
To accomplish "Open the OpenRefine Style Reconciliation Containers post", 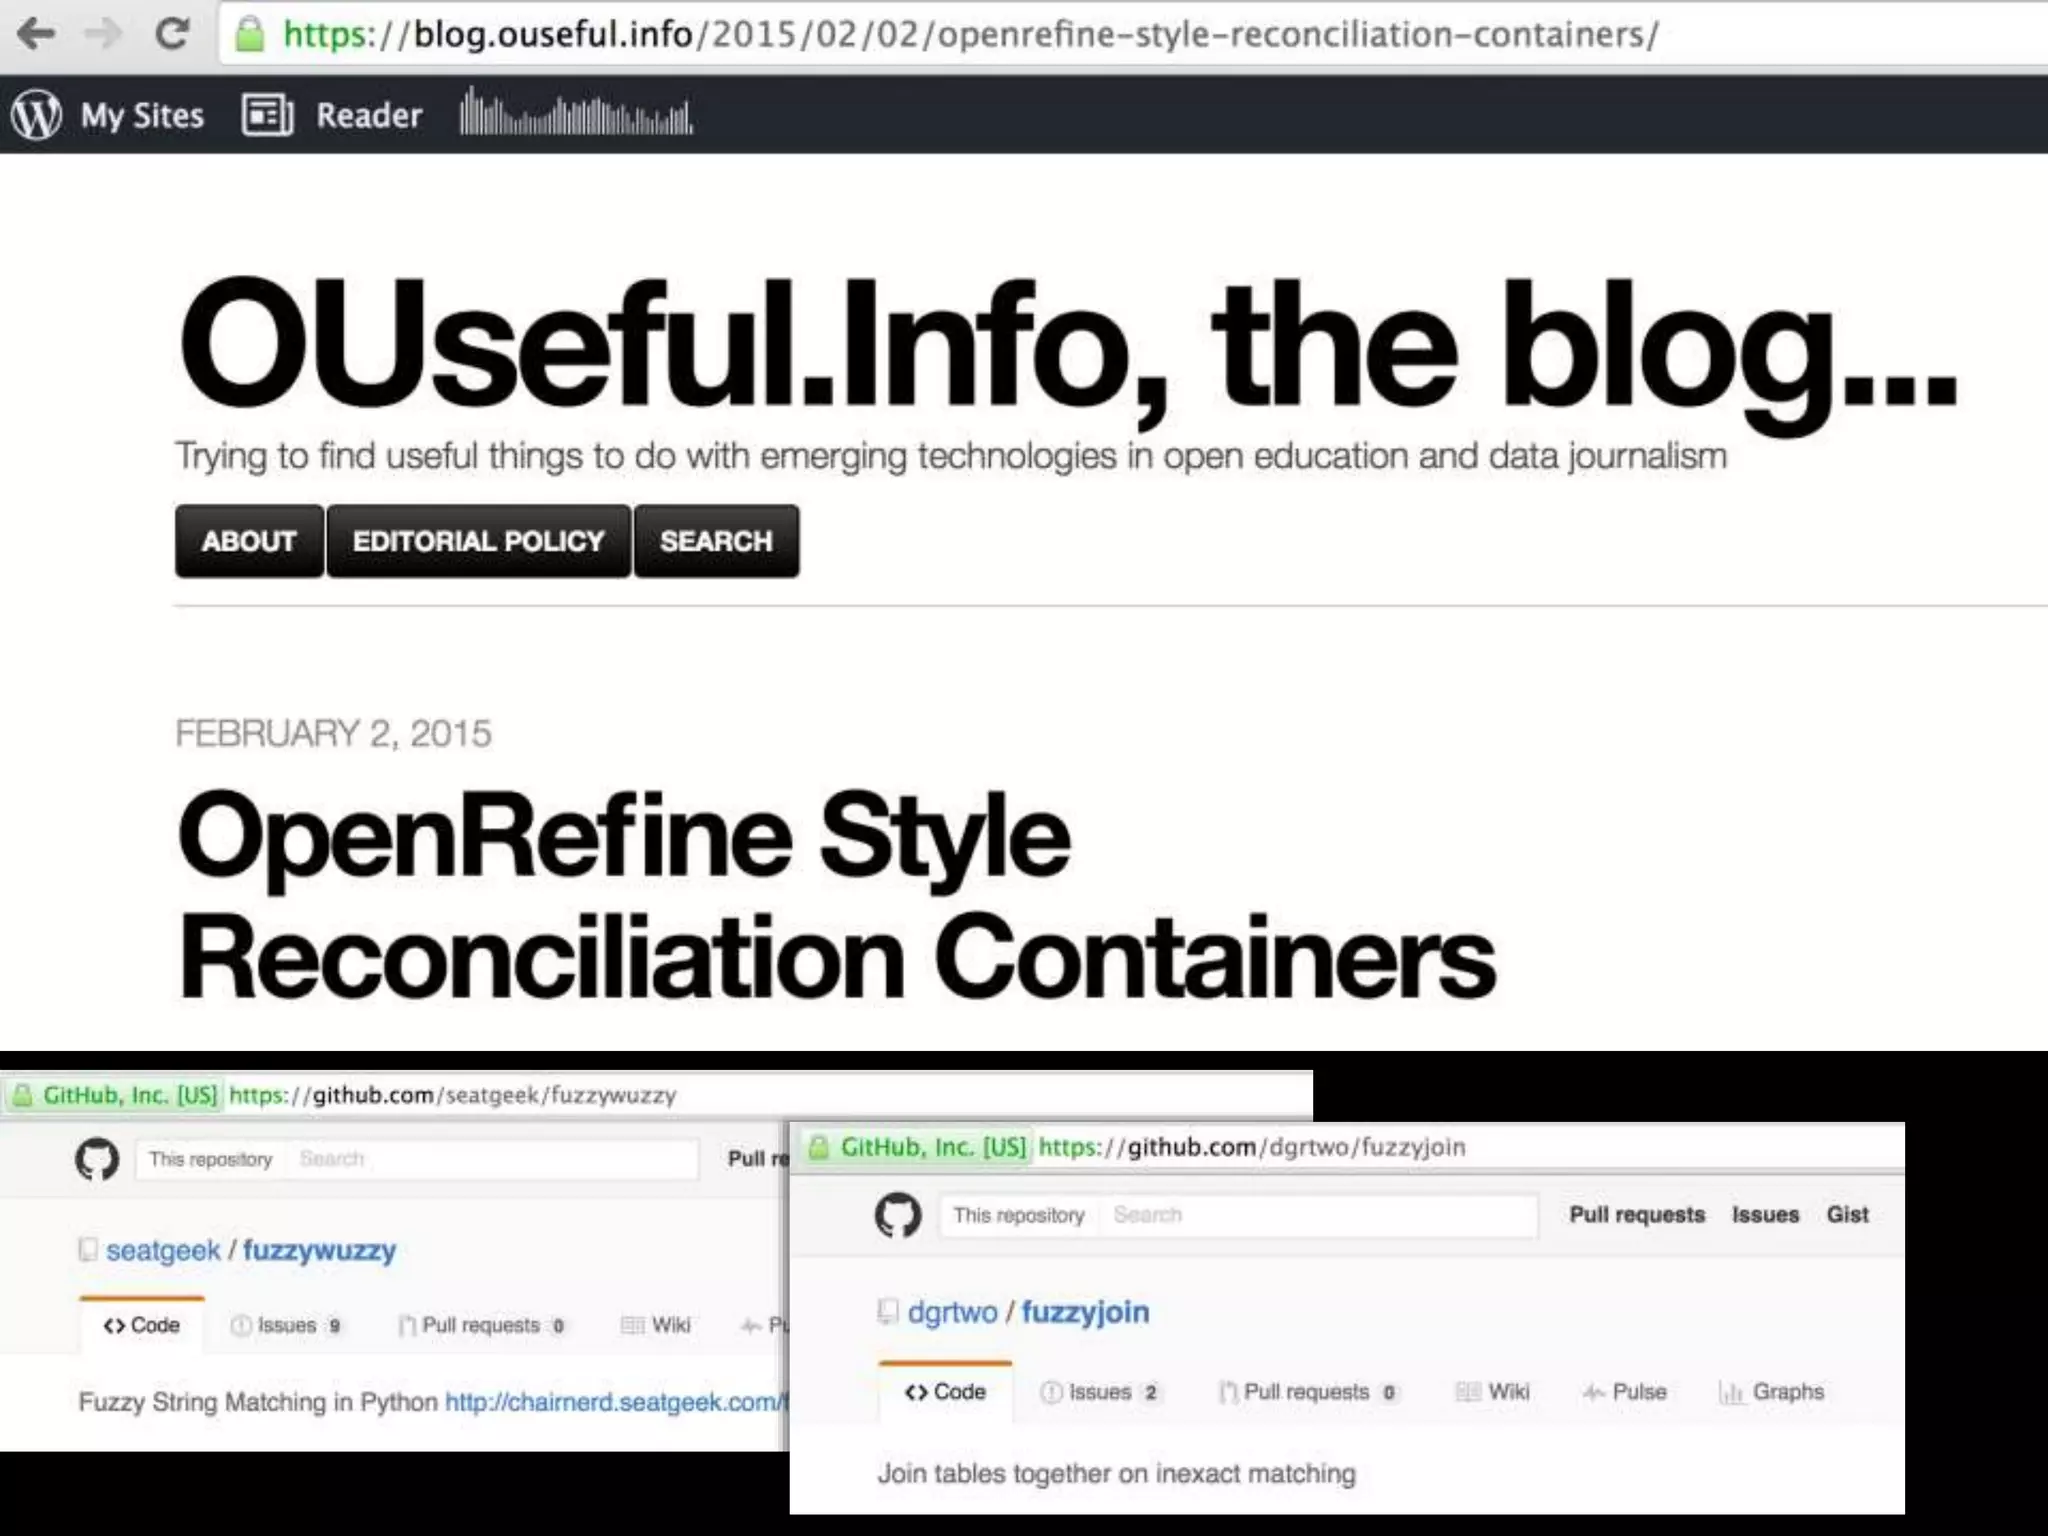I will pyautogui.click(x=836, y=894).
